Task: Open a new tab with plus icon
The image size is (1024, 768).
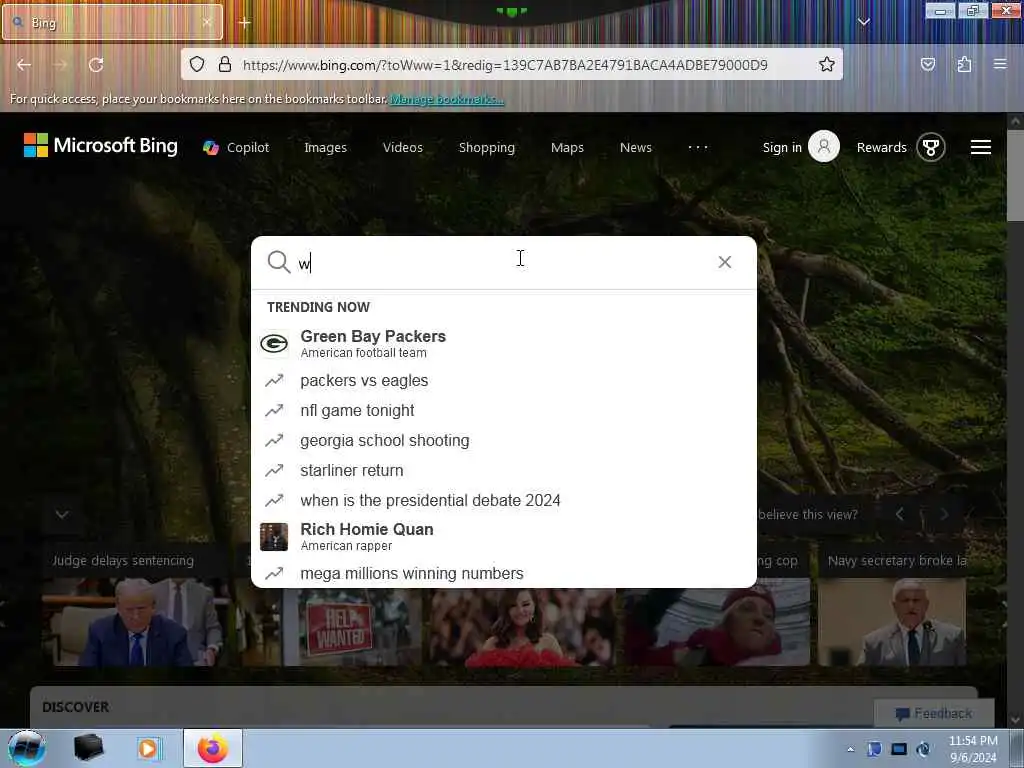Action: (244, 23)
